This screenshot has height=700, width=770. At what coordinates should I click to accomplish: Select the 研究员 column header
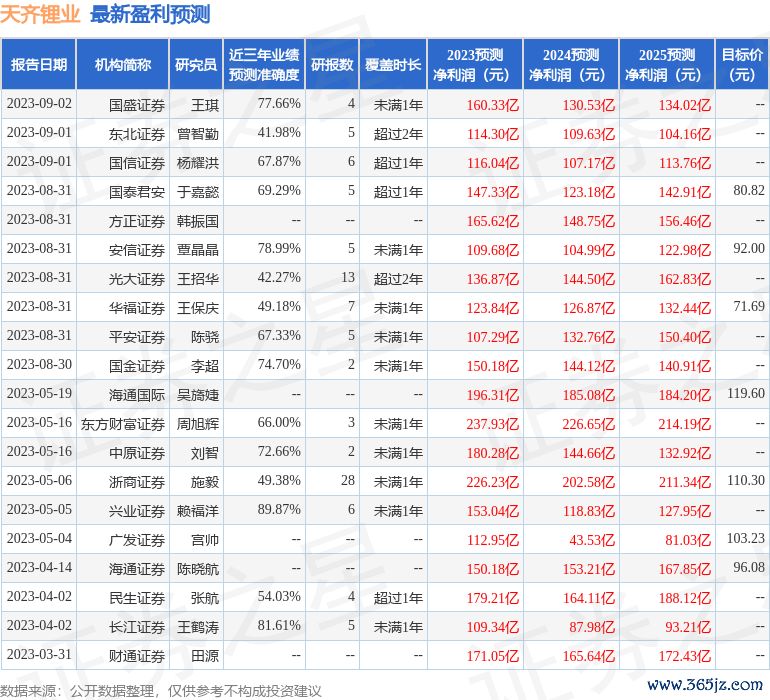point(196,64)
